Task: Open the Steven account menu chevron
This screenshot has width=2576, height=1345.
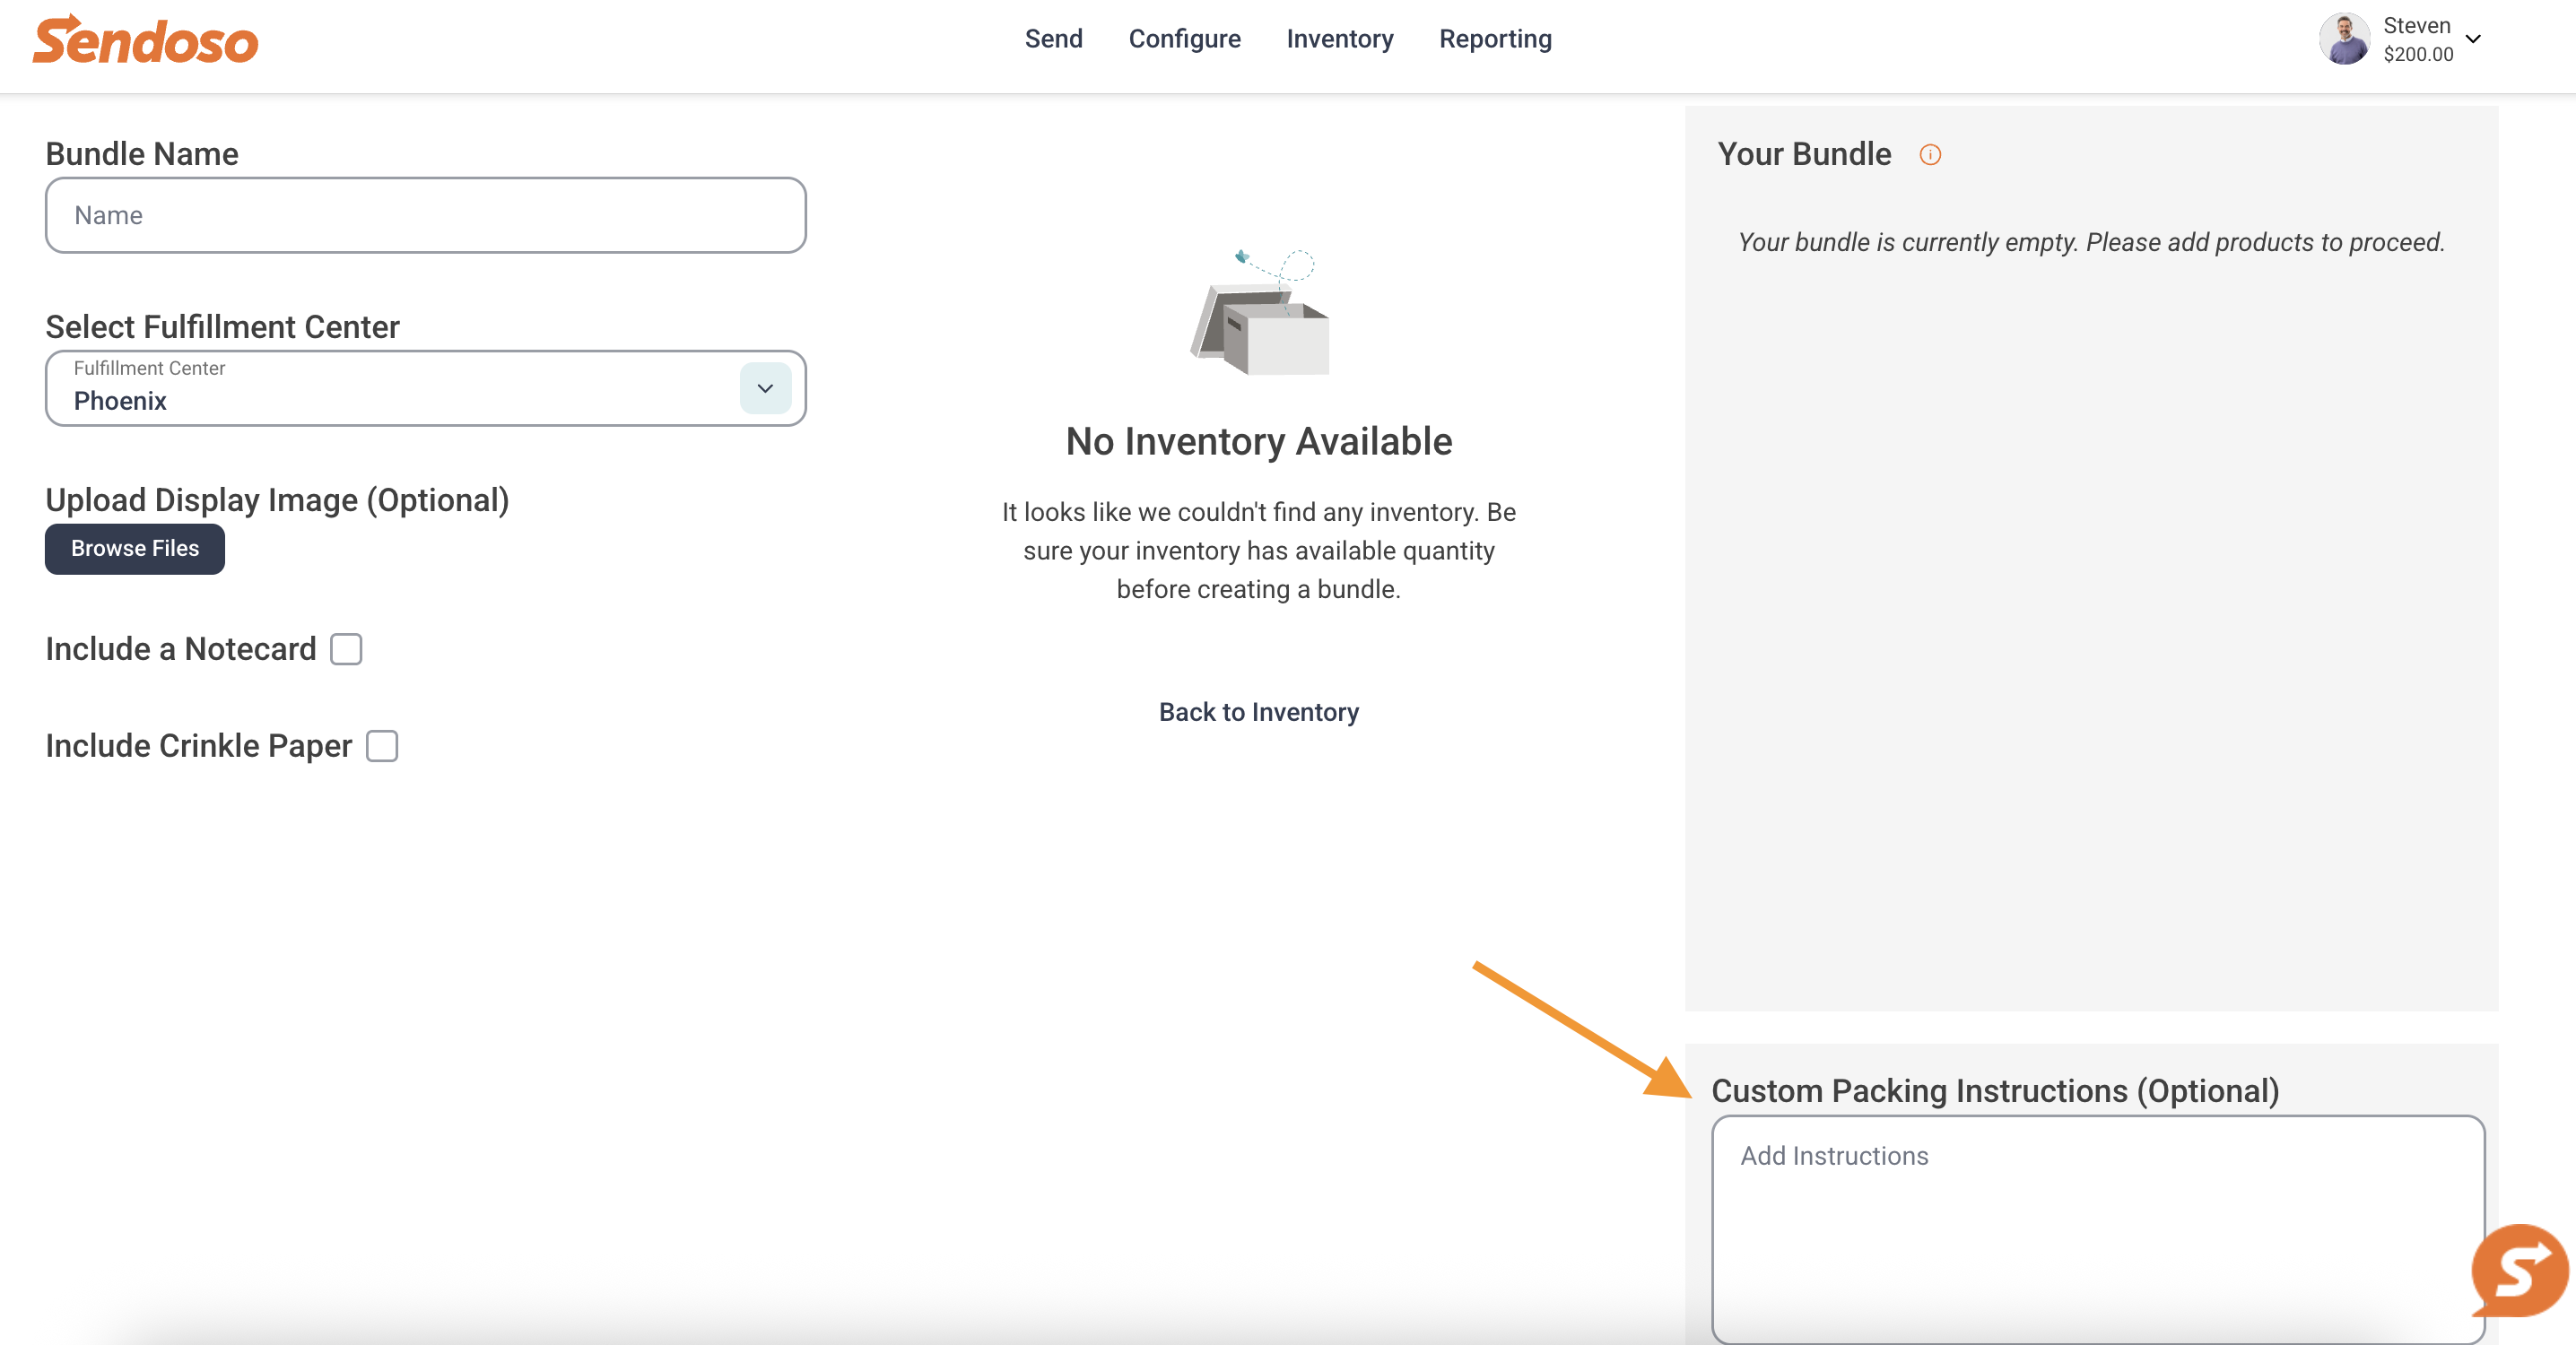Action: pos(2473,39)
